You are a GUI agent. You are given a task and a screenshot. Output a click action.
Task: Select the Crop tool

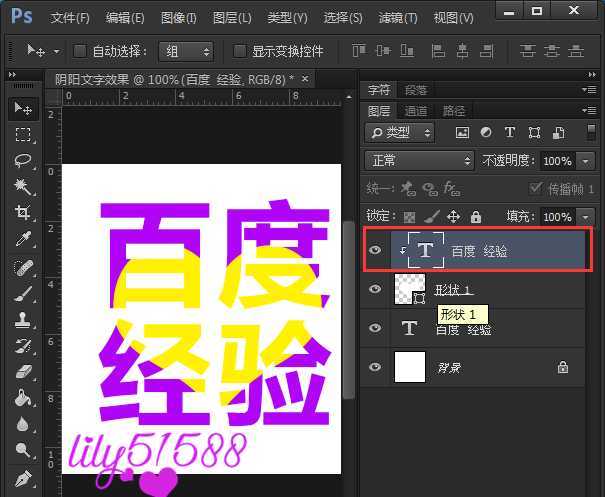pos(22,213)
